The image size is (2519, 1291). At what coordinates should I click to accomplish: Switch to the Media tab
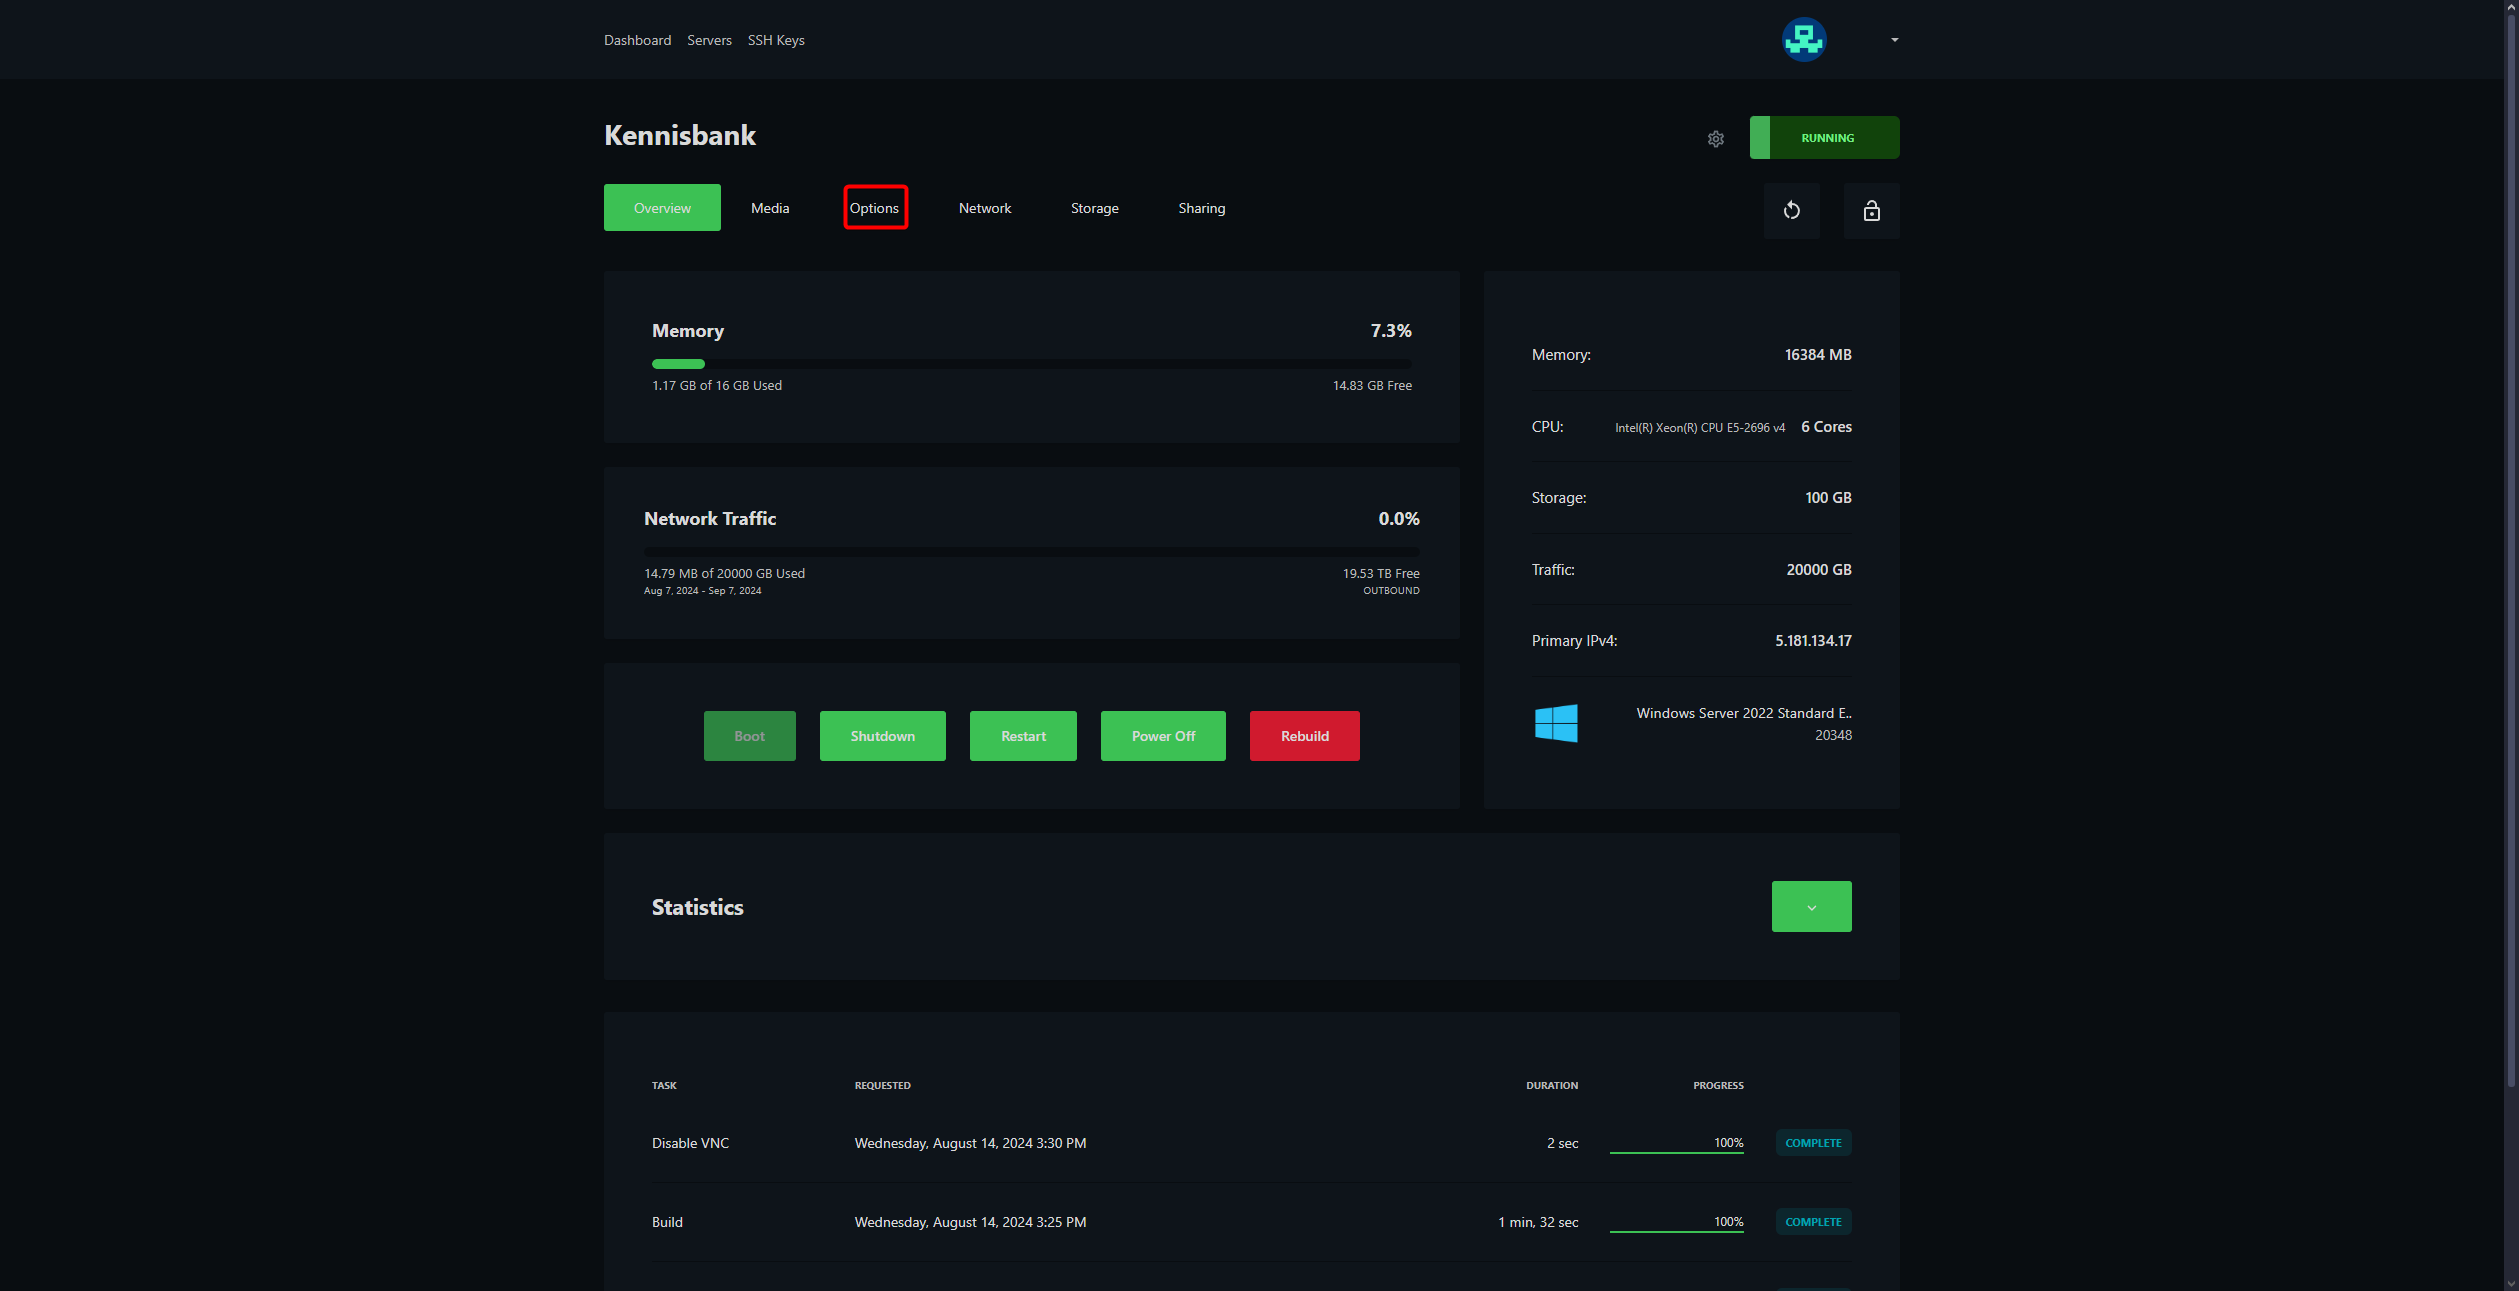tap(770, 208)
